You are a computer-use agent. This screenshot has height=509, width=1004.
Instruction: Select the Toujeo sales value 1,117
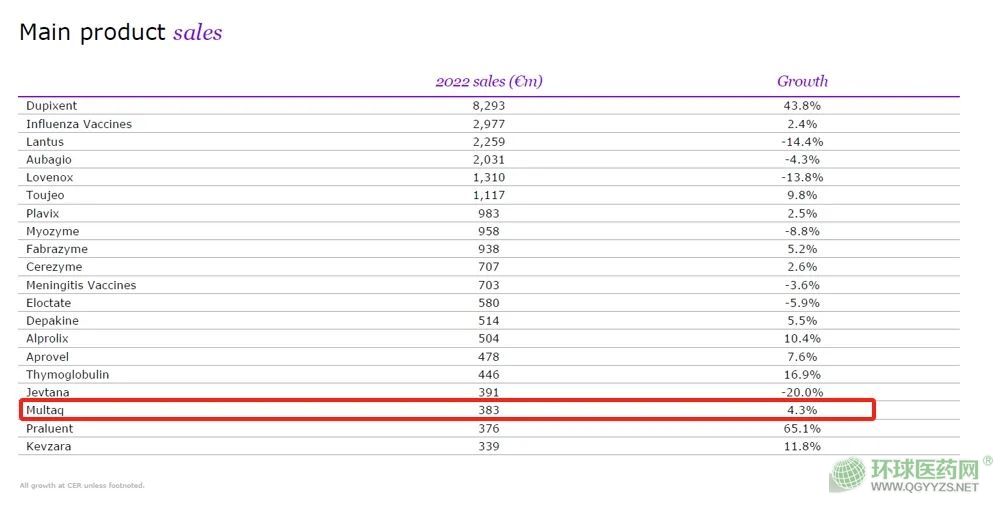click(x=489, y=196)
